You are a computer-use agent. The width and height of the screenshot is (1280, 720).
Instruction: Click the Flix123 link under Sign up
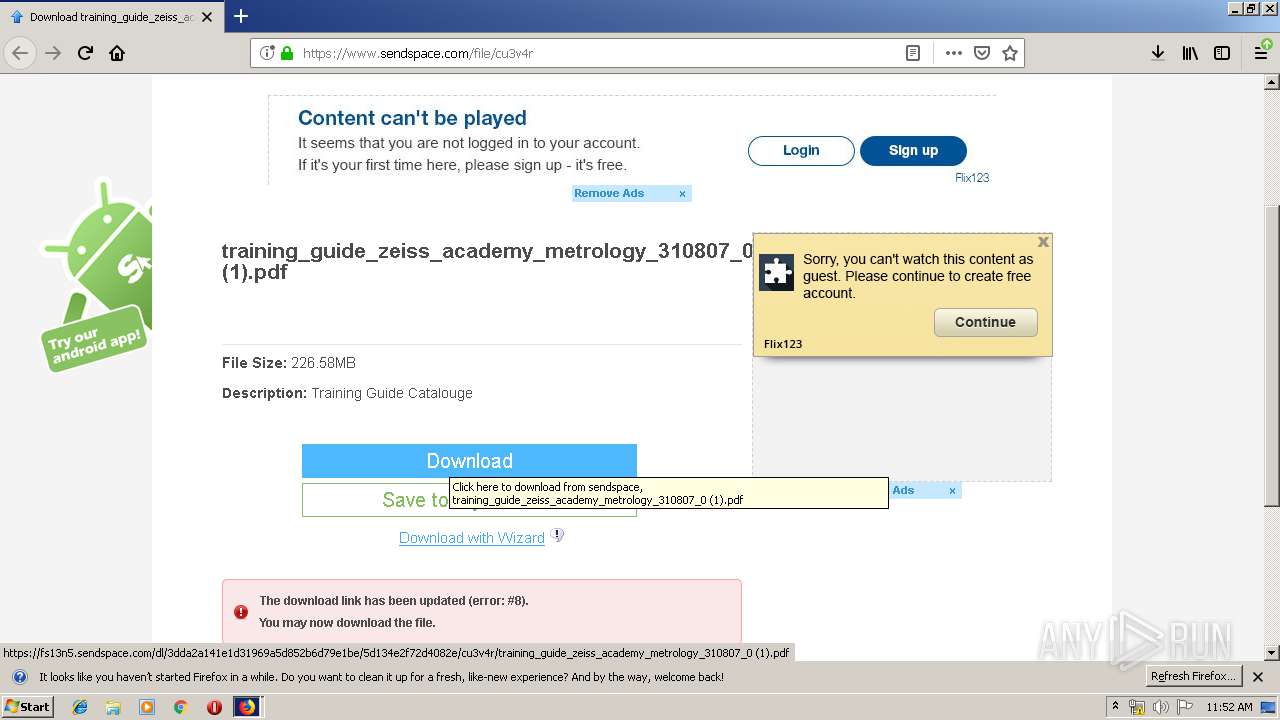[972, 178]
